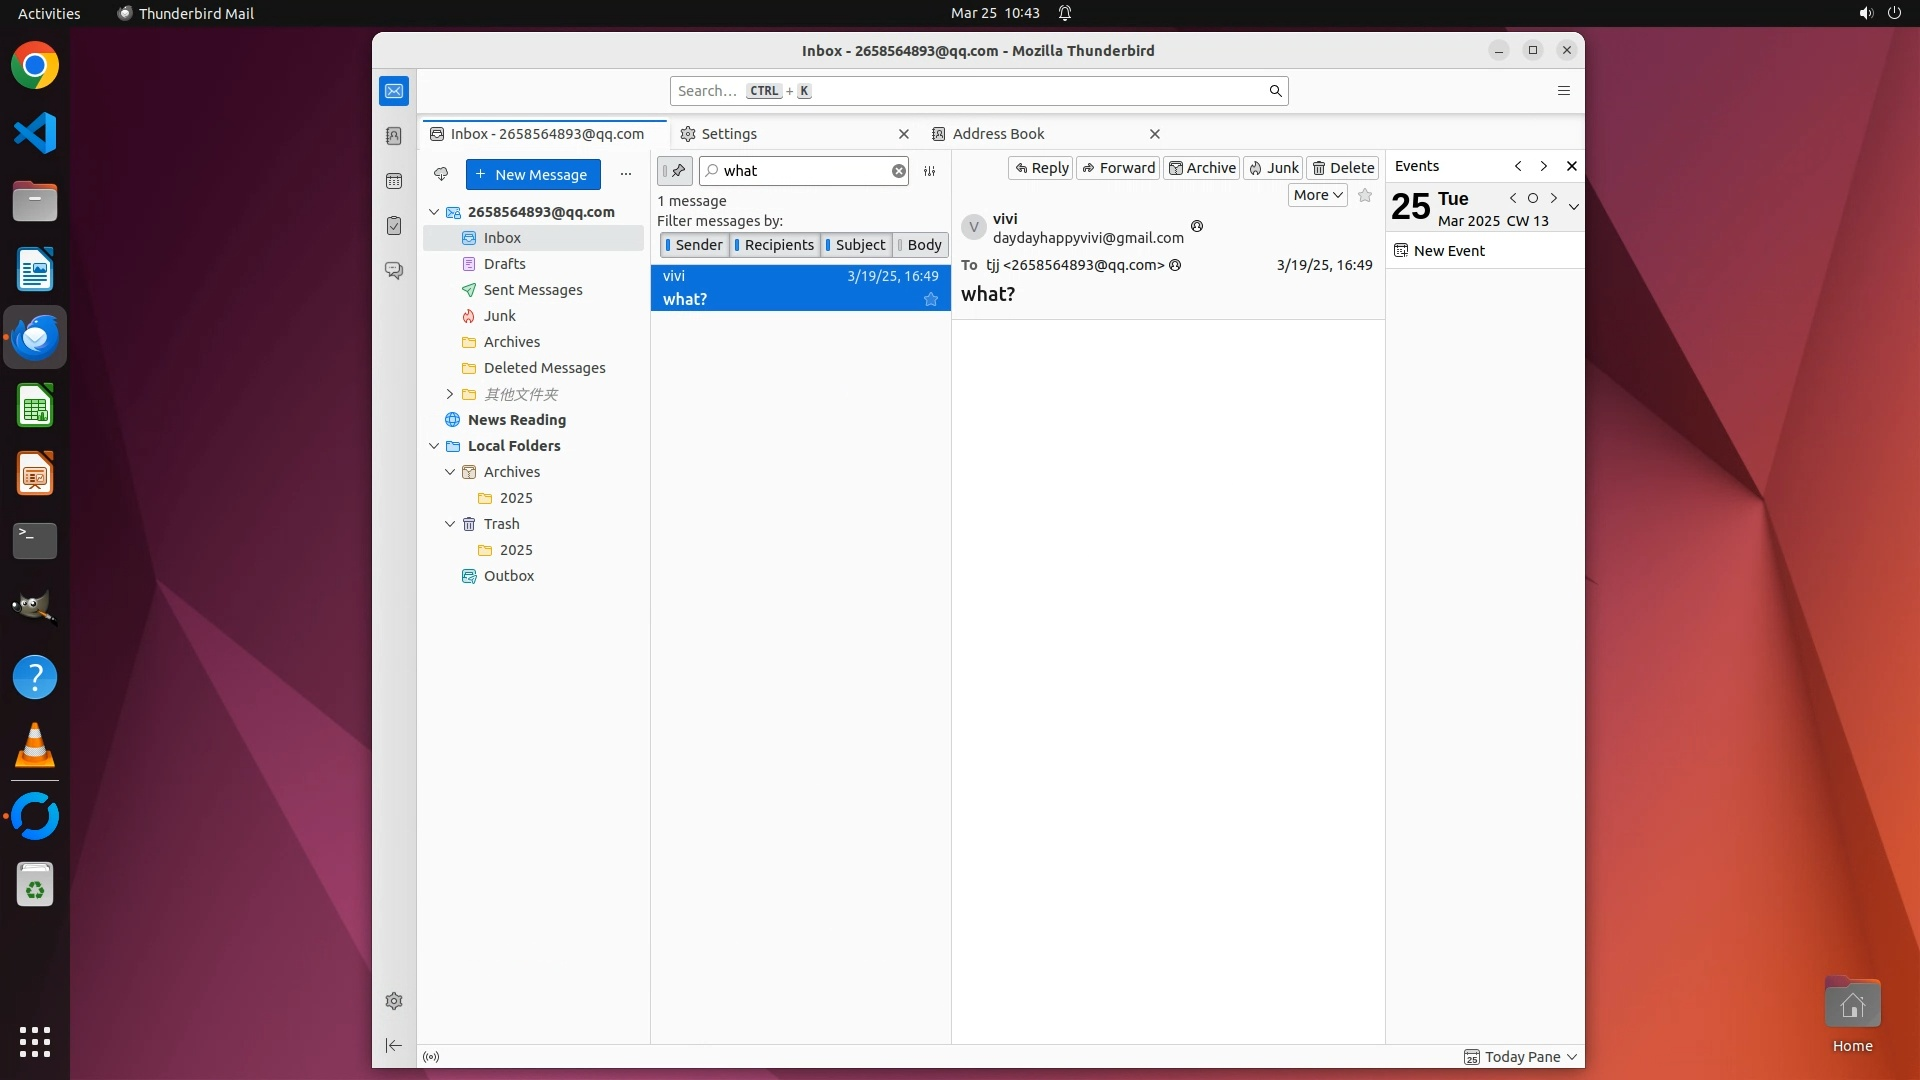The image size is (1920, 1080).
Task: Open the Chat space icon
Action: [394, 271]
